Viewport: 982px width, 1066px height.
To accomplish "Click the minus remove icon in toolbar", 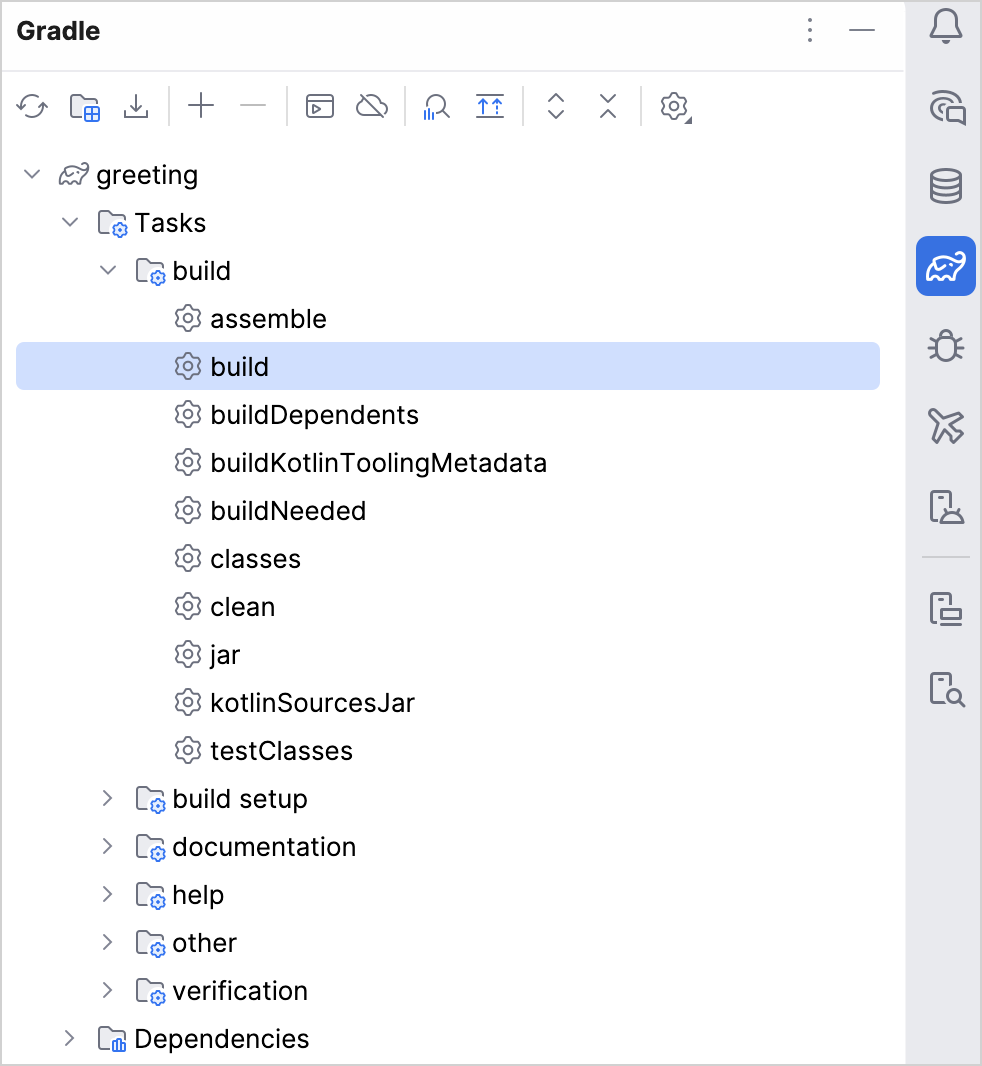I will pyautogui.click(x=253, y=106).
